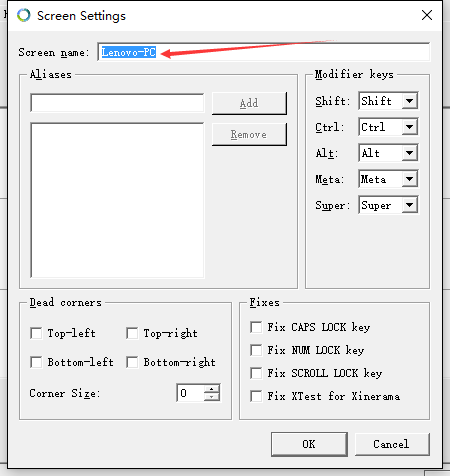Close the Screen Settings dialog
The width and height of the screenshot is (450, 476).
click(427, 15)
